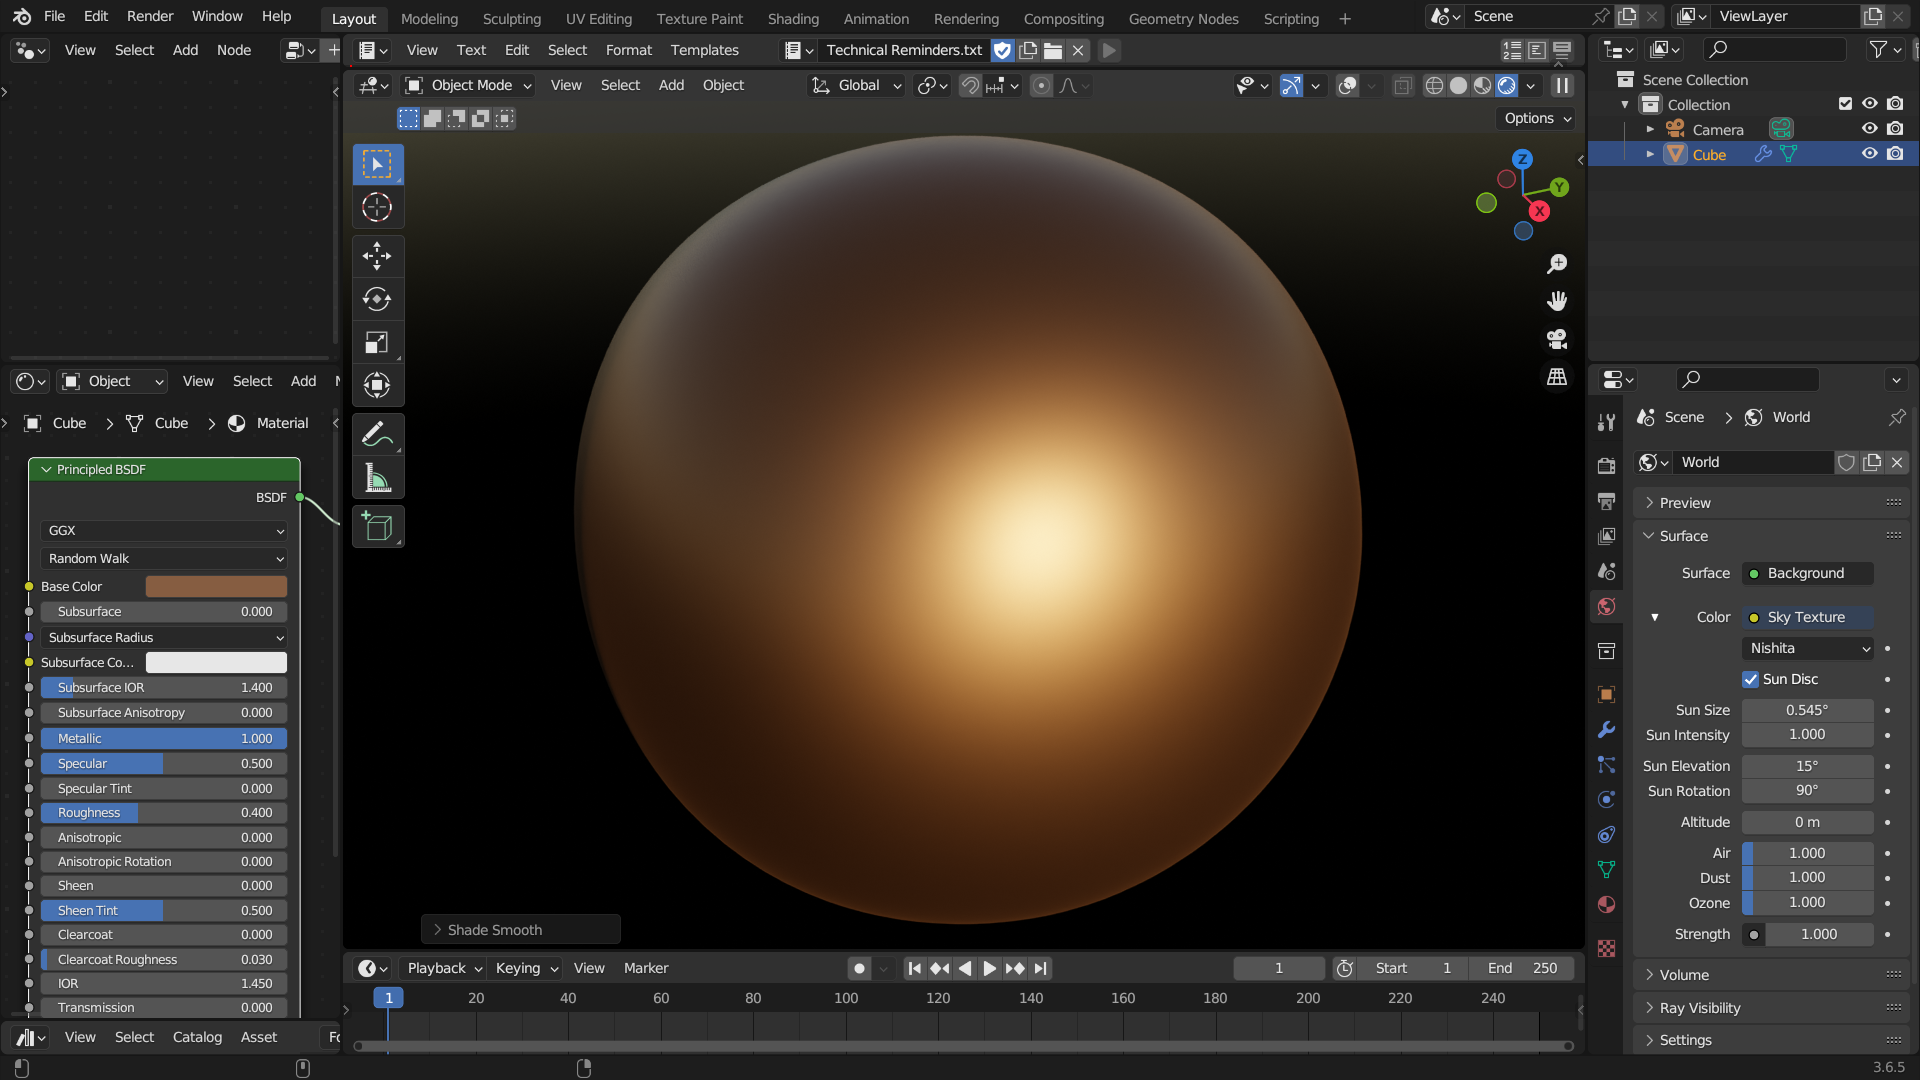Screen dimensions: 1920x1080
Task: Open the Modifier properties wrench tab
Action: (x=1606, y=729)
